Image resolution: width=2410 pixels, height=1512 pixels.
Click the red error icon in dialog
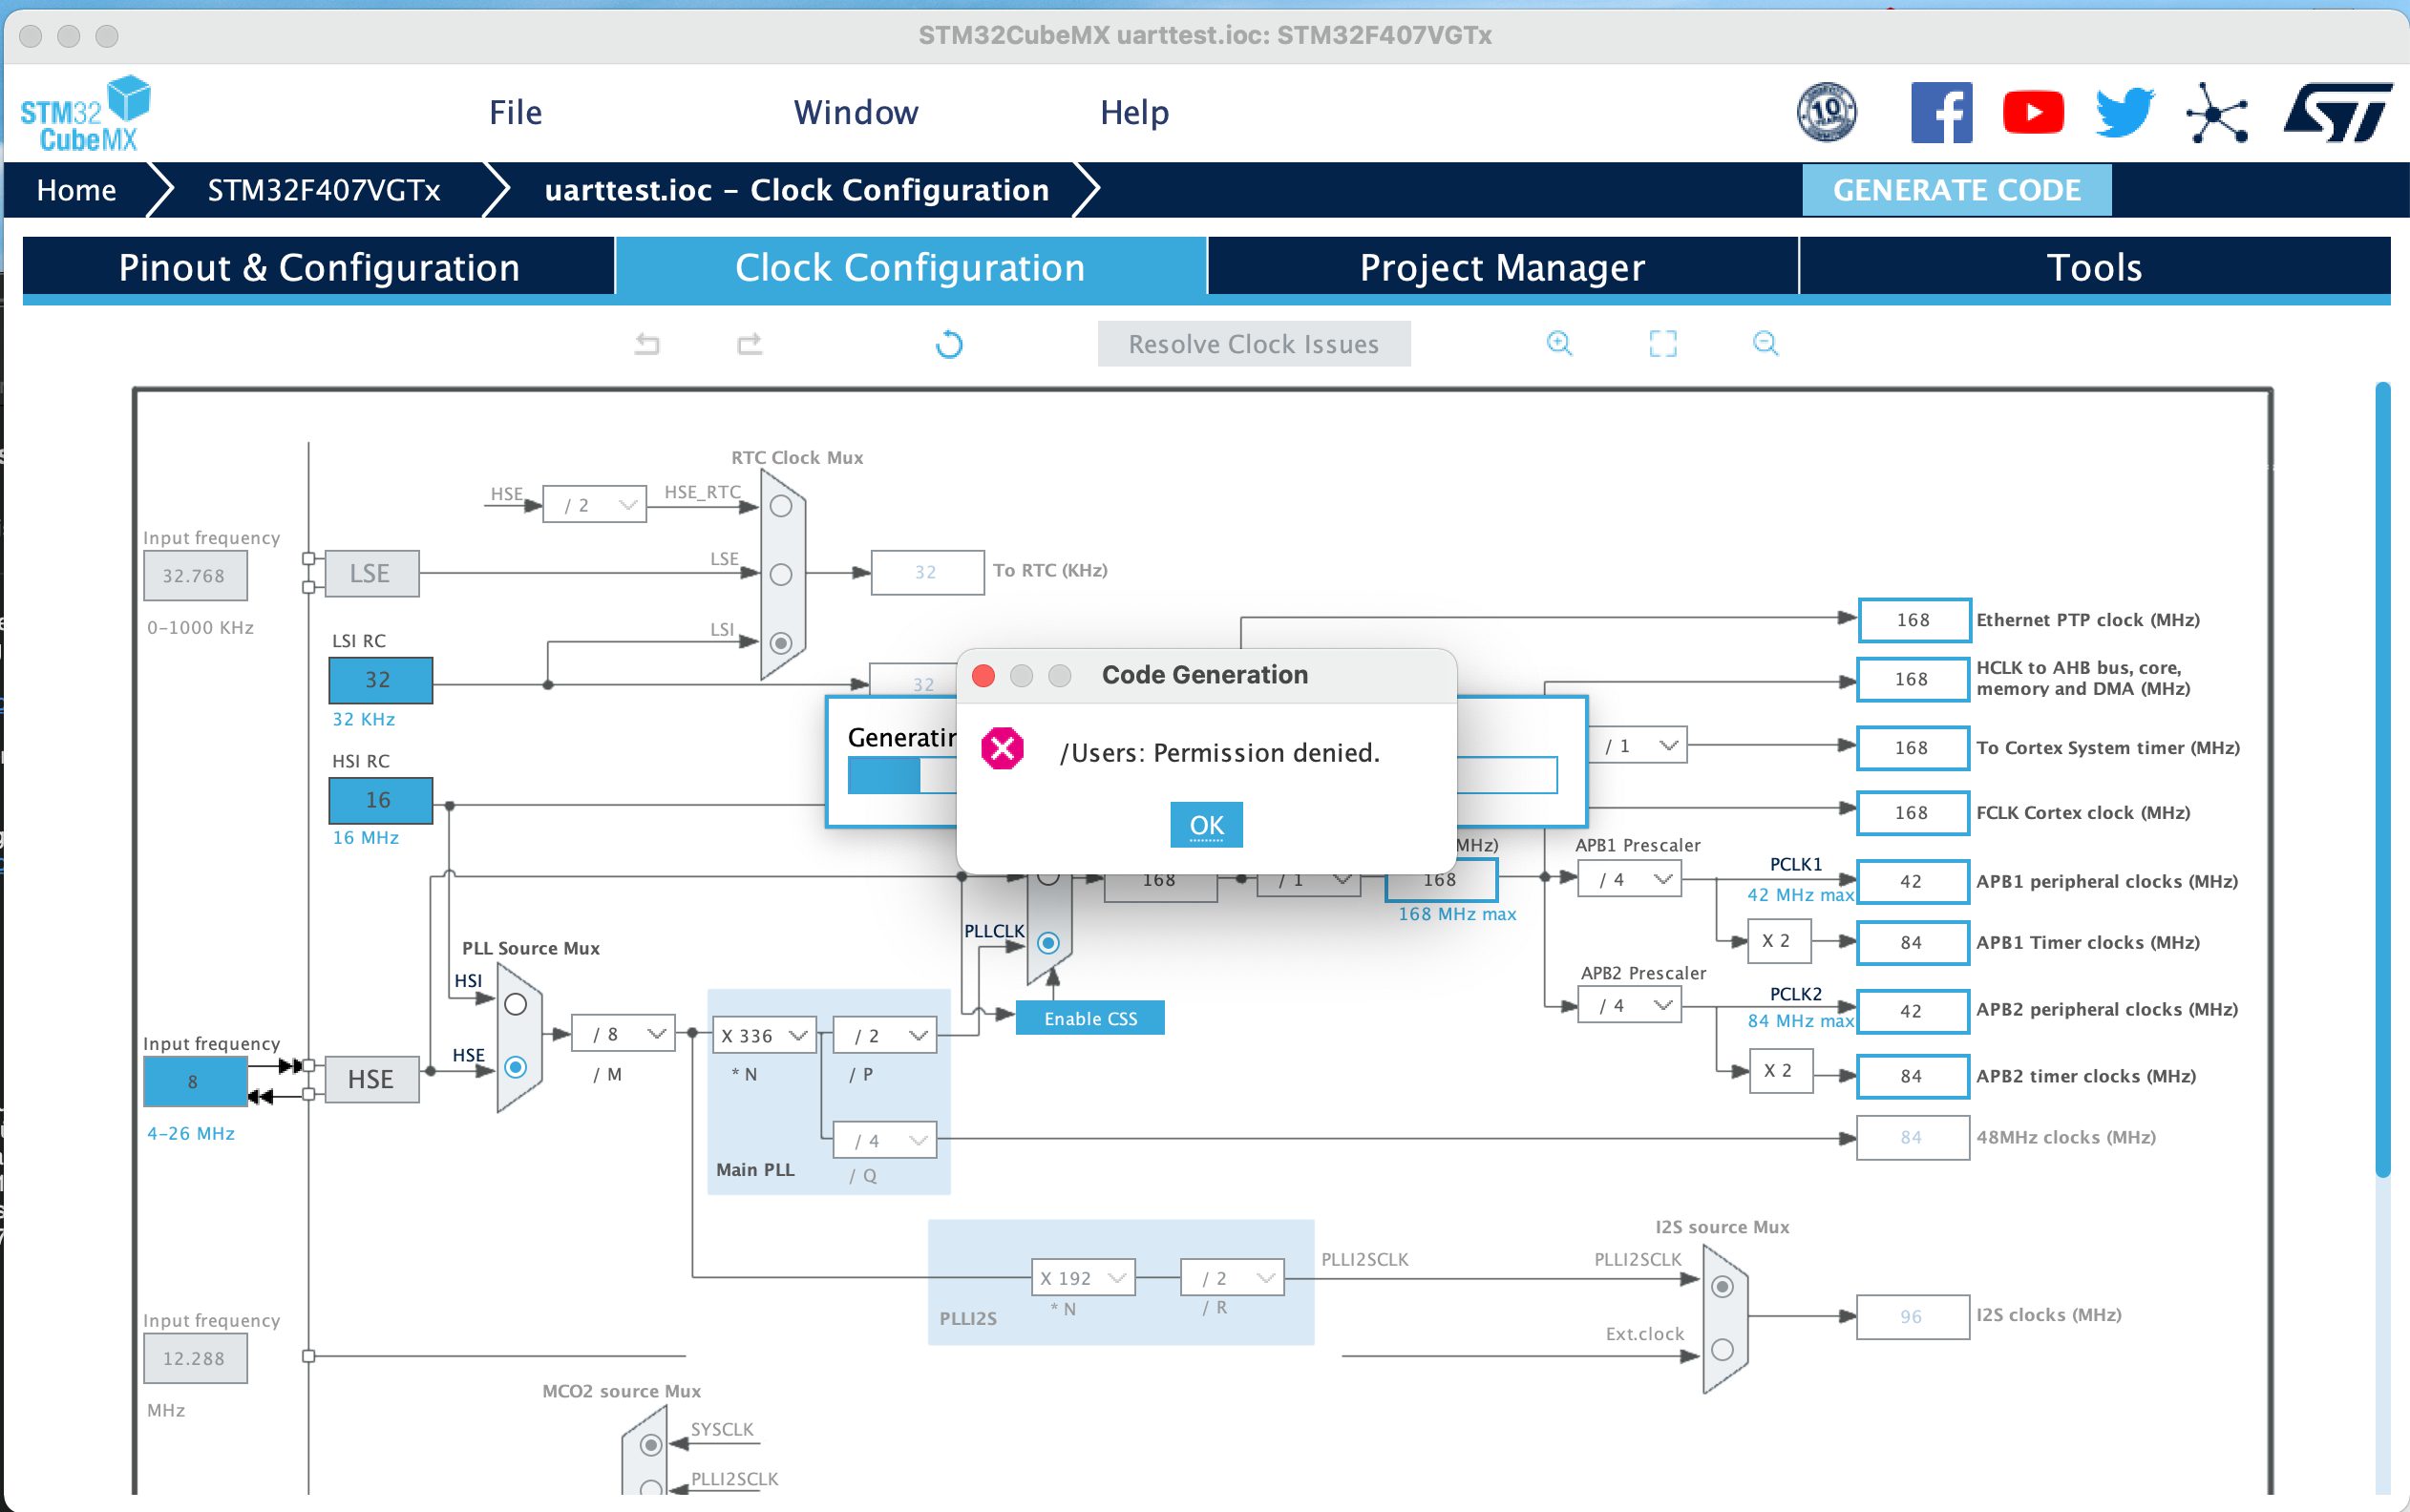tap(1002, 748)
